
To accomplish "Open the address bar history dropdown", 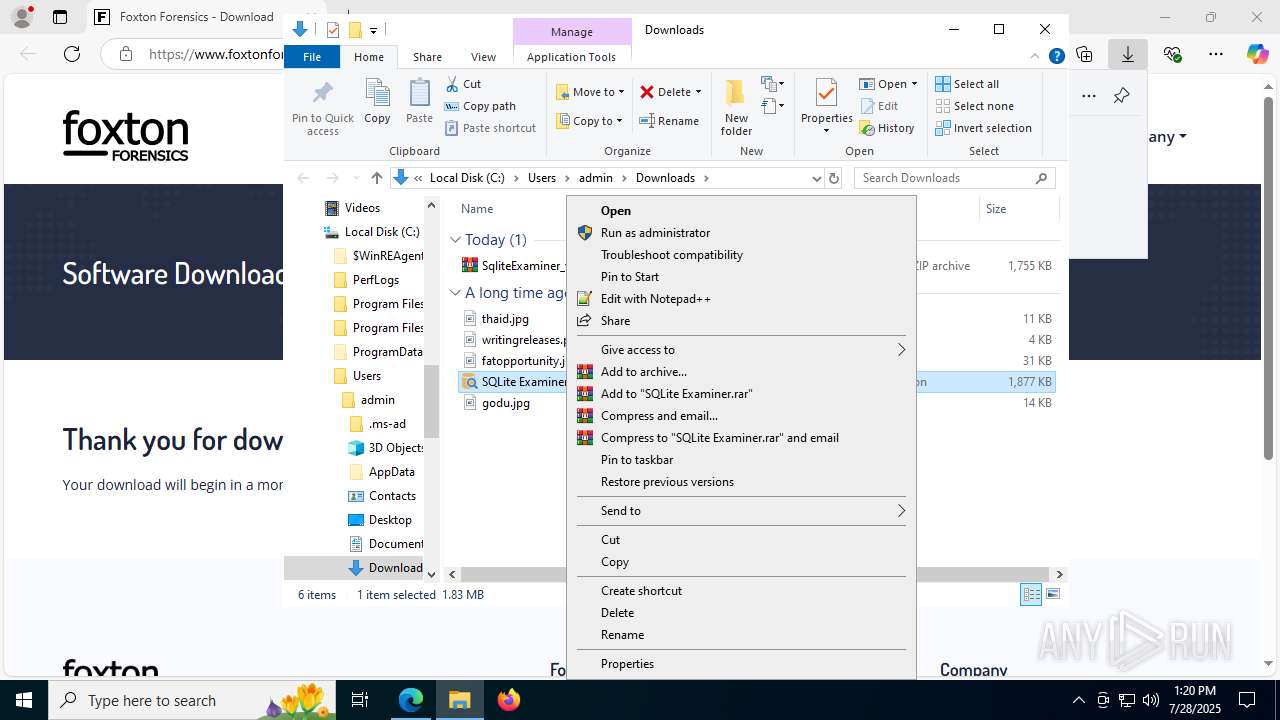I will (816, 178).
